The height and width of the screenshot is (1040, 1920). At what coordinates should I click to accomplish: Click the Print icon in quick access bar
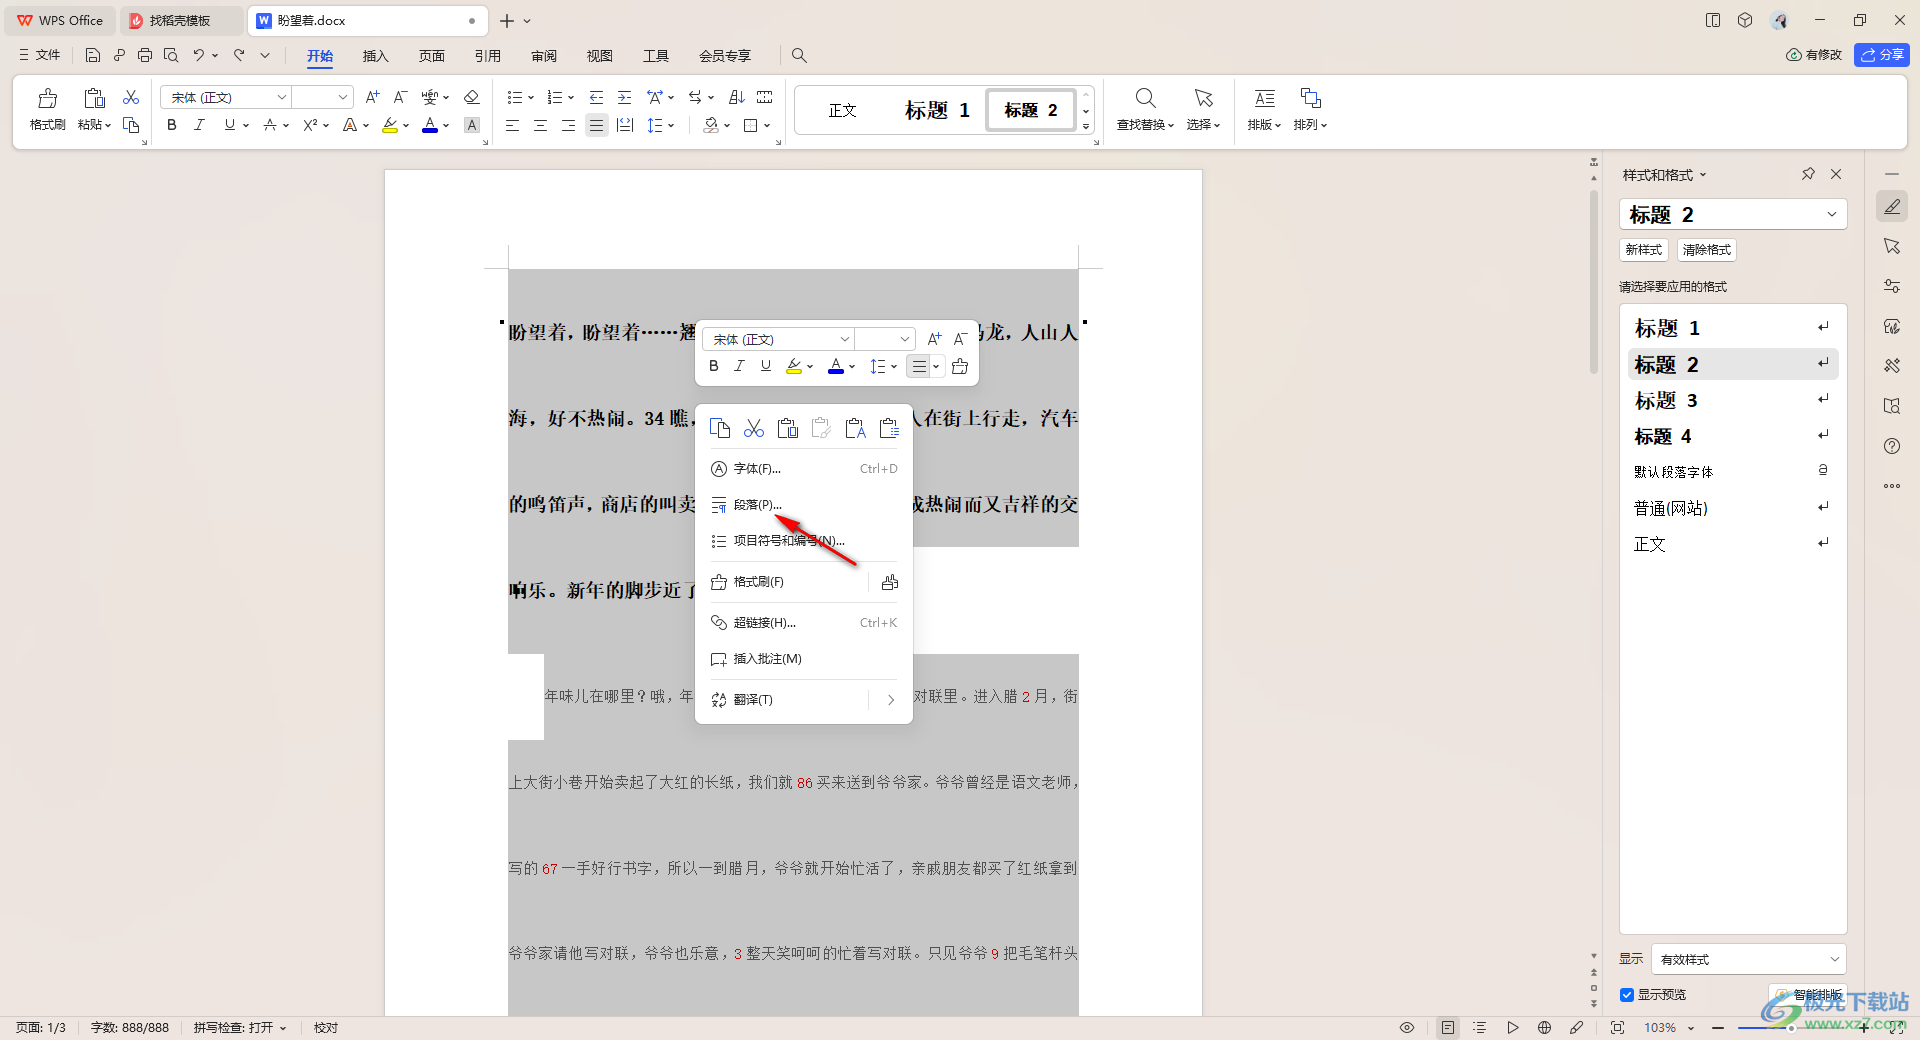(x=145, y=56)
